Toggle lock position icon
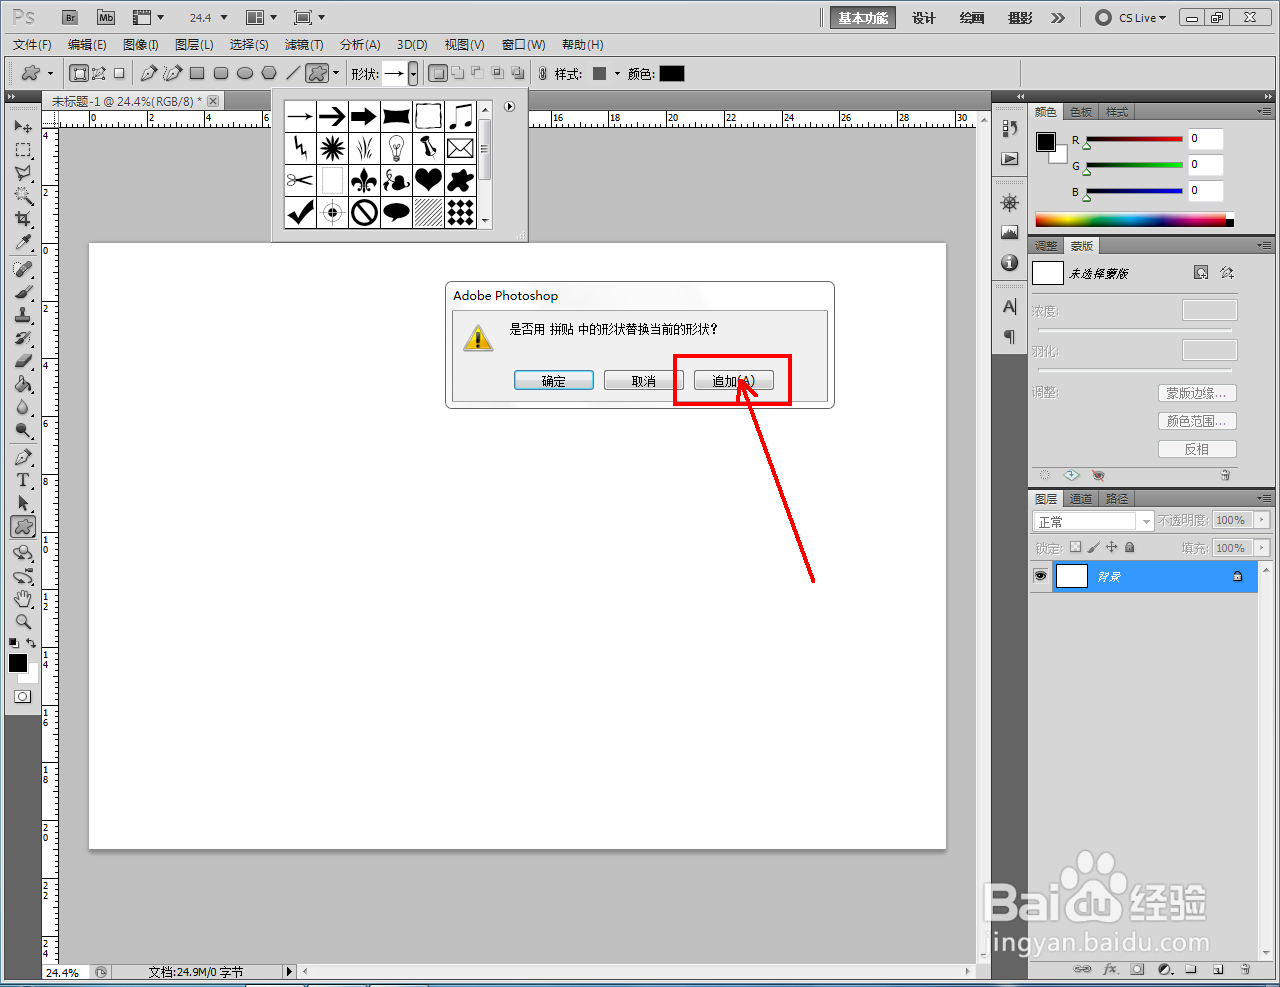This screenshot has height=987, width=1280. 1111,547
